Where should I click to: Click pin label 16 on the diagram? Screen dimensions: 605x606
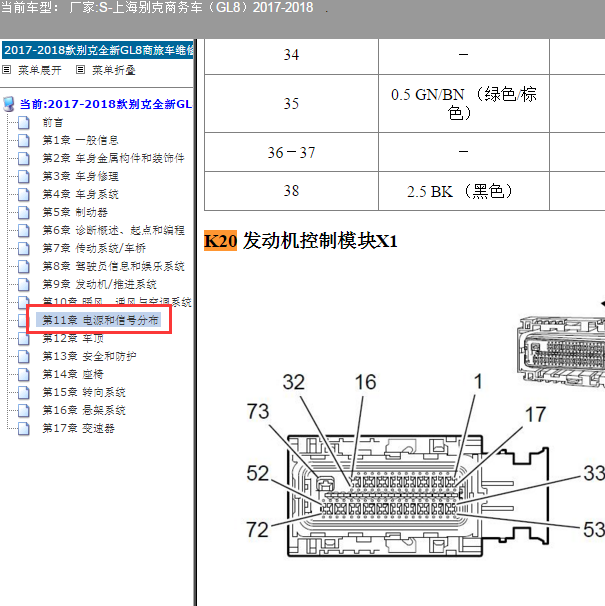pos(365,382)
